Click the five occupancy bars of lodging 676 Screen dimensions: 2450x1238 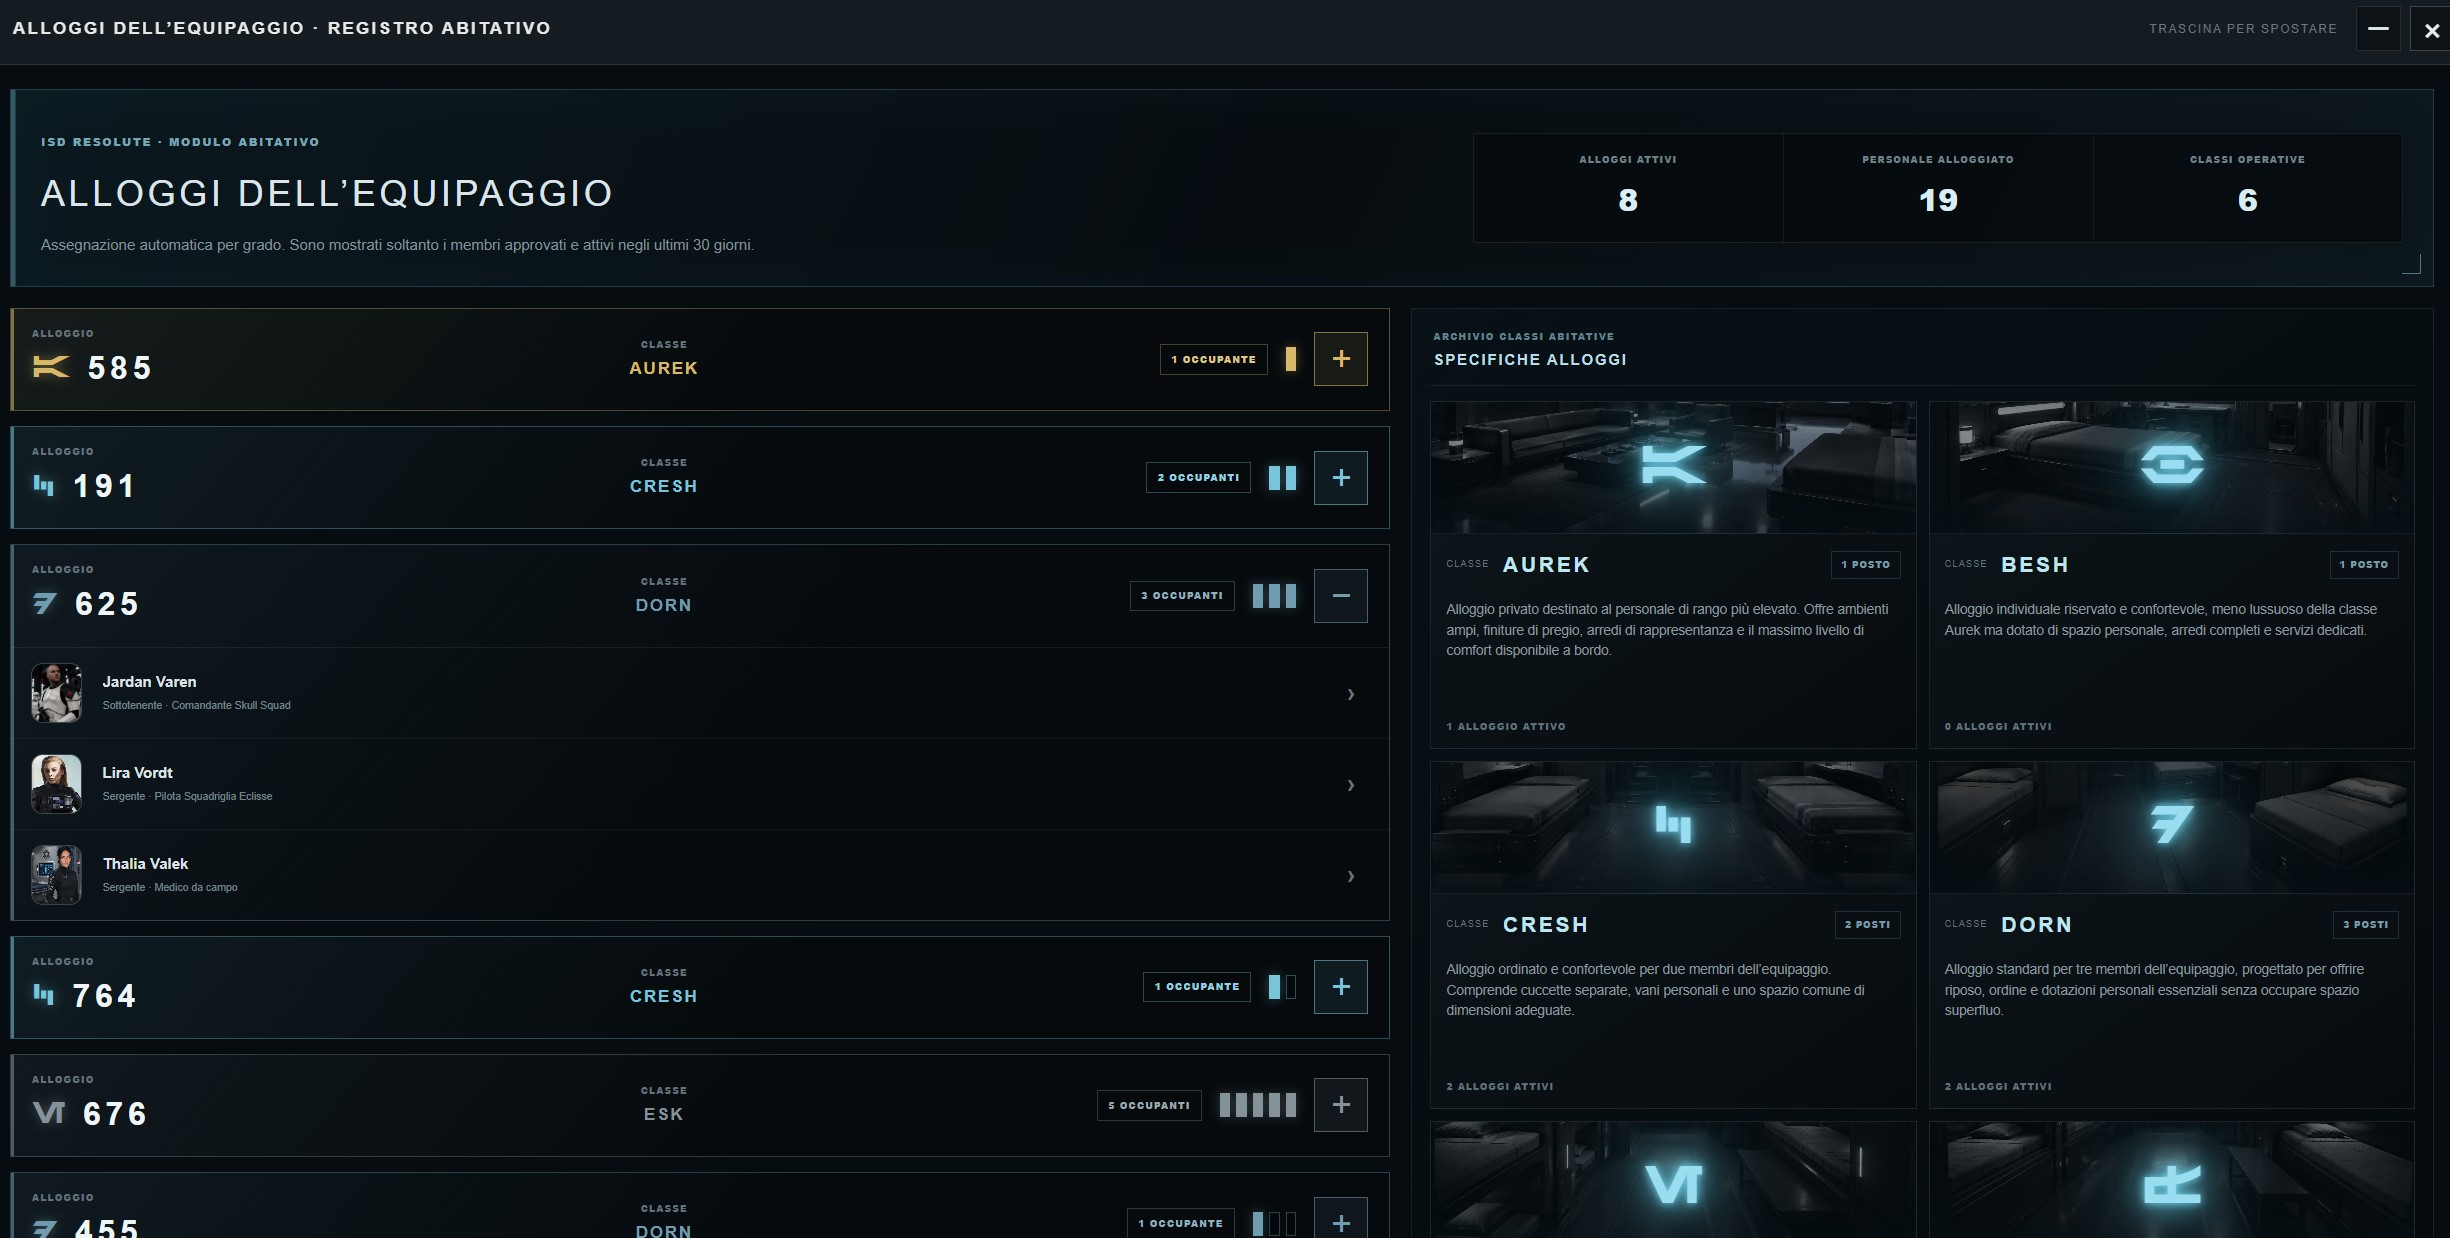tap(1258, 1105)
